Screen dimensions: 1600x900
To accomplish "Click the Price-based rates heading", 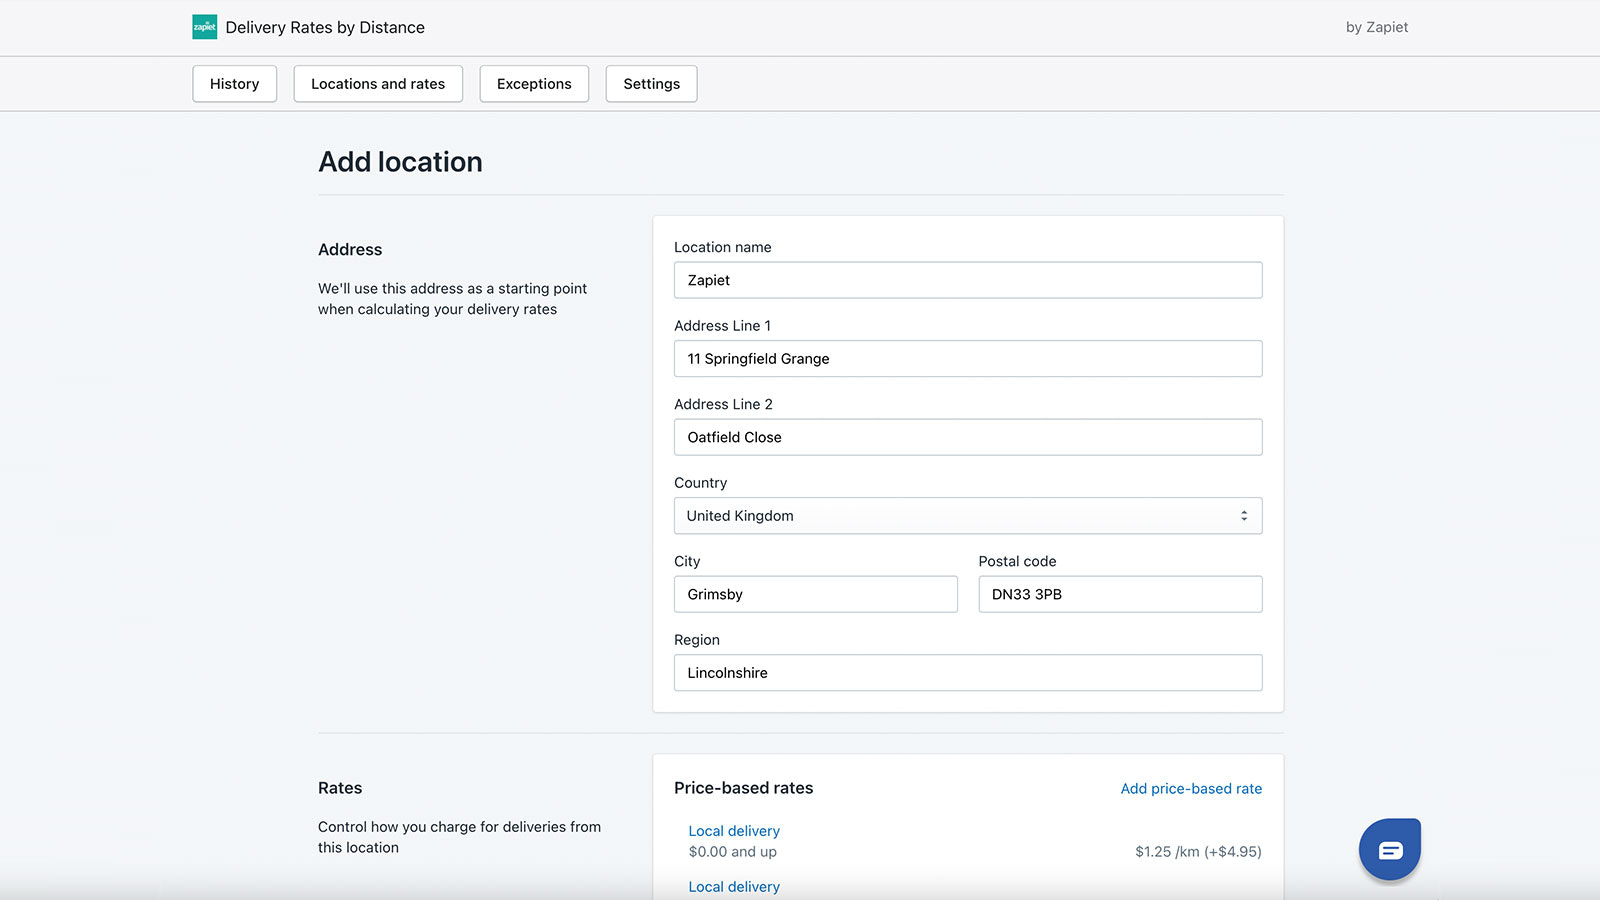I will pos(743,788).
